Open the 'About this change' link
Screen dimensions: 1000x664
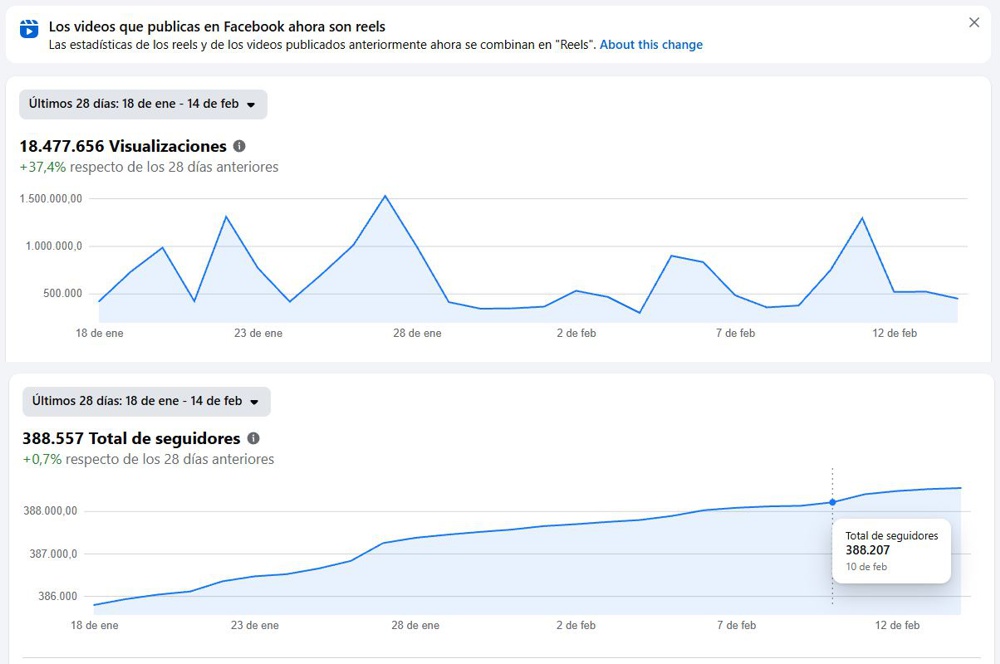tap(651, 45)
